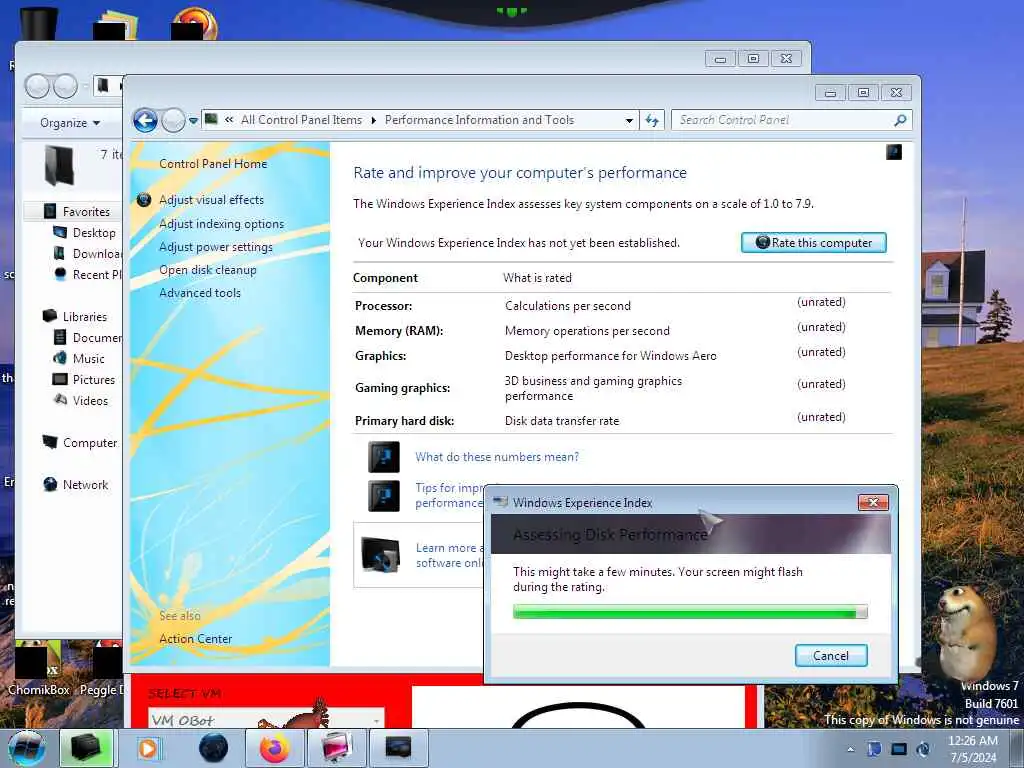Open Advanced tools link

pyautogui.click(x=200, y=293)
